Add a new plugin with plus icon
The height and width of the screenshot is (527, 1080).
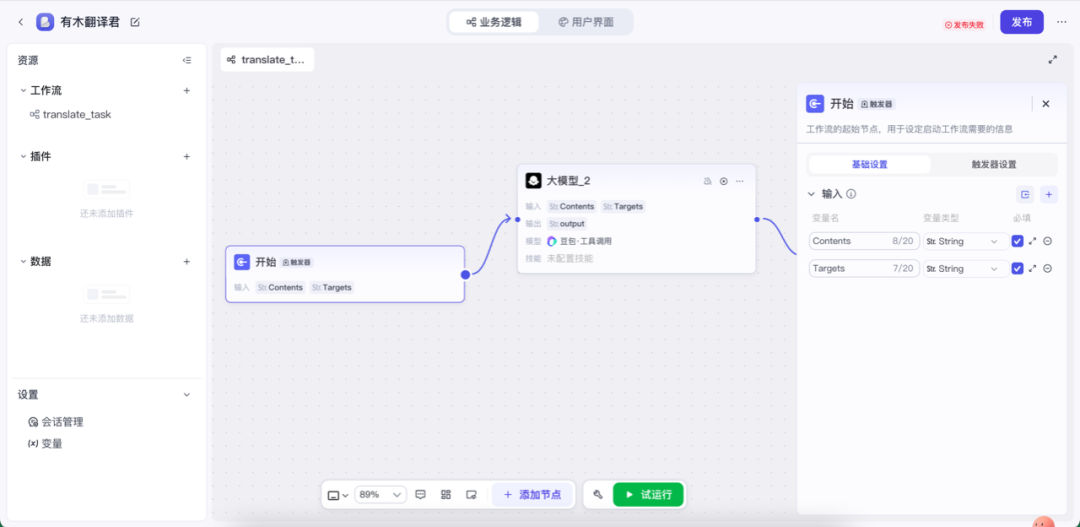click(x=187, y=156)
